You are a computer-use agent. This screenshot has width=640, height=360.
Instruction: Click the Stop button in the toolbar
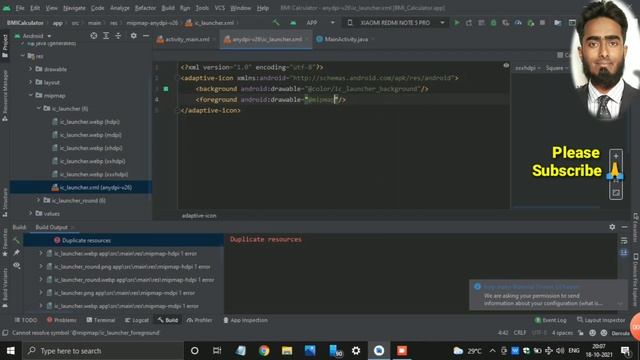[542, 23]
